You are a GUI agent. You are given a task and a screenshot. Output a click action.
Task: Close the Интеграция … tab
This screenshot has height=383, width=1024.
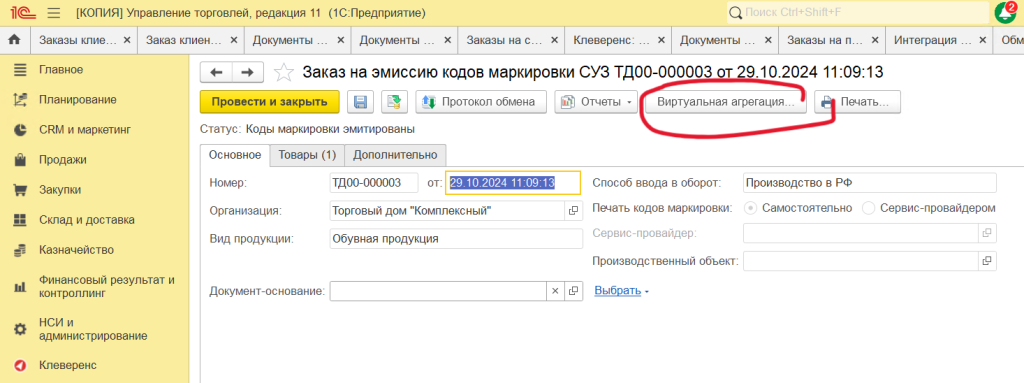point(982,40)
